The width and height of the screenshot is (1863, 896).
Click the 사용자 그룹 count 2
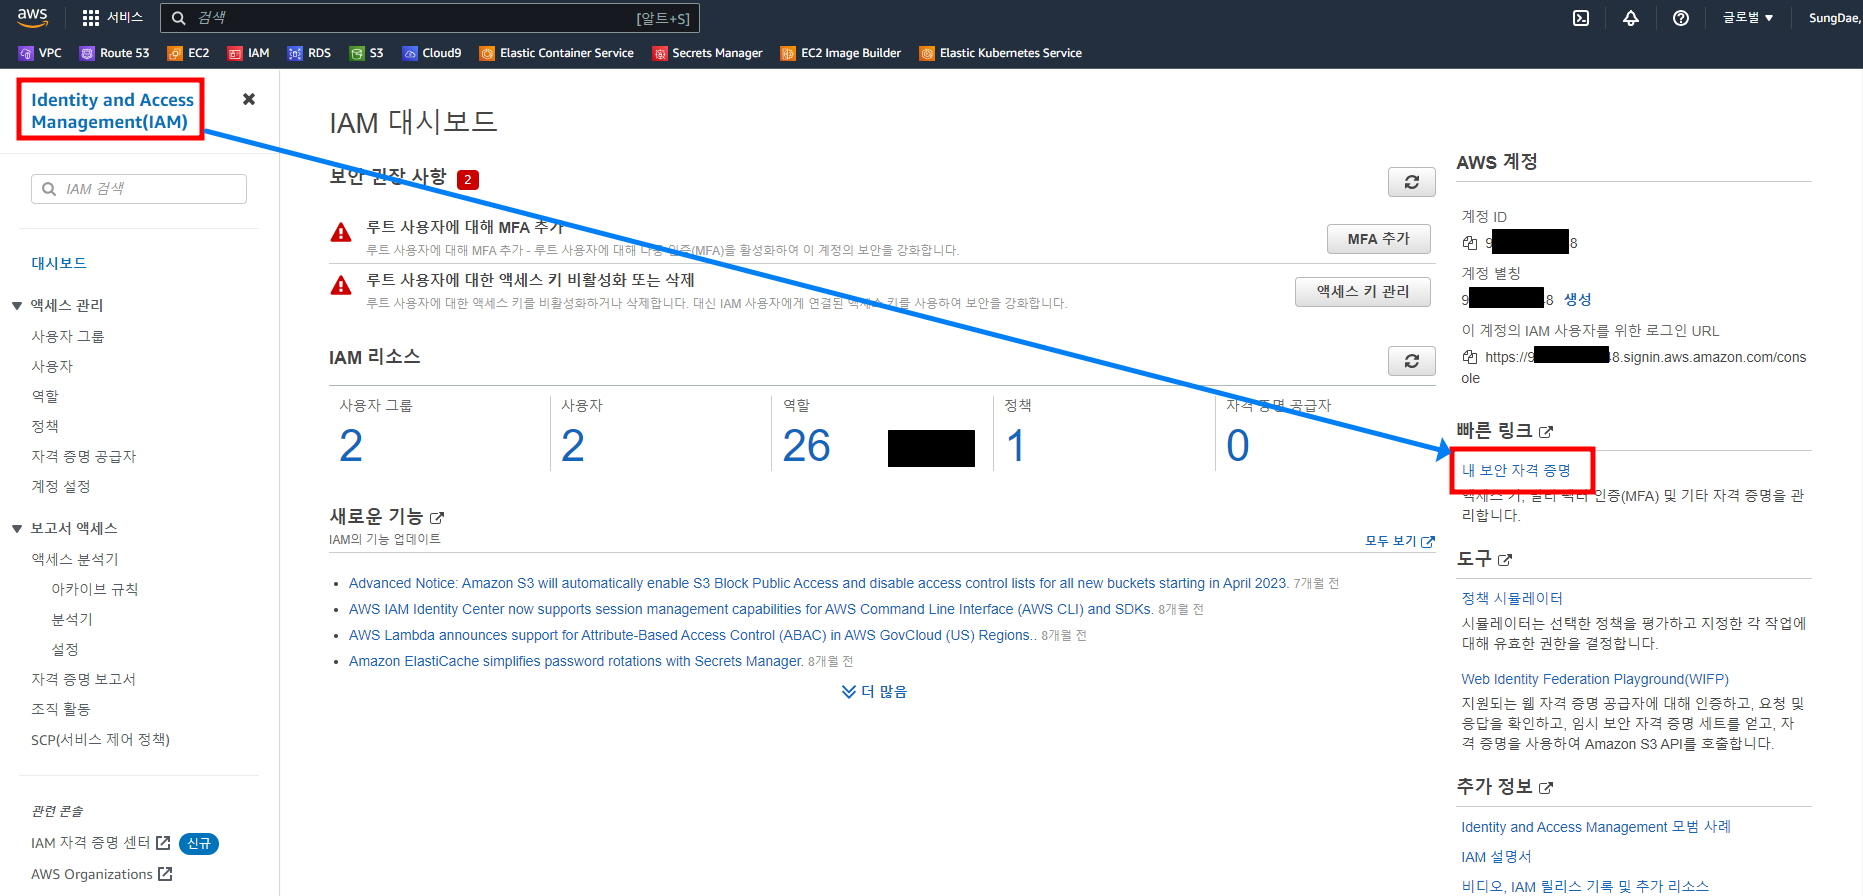pos(351,446)
